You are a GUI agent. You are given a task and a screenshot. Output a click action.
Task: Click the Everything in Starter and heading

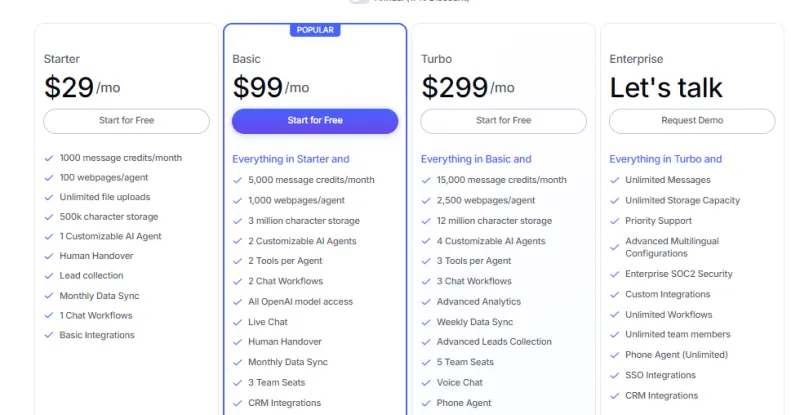point(291,159)
